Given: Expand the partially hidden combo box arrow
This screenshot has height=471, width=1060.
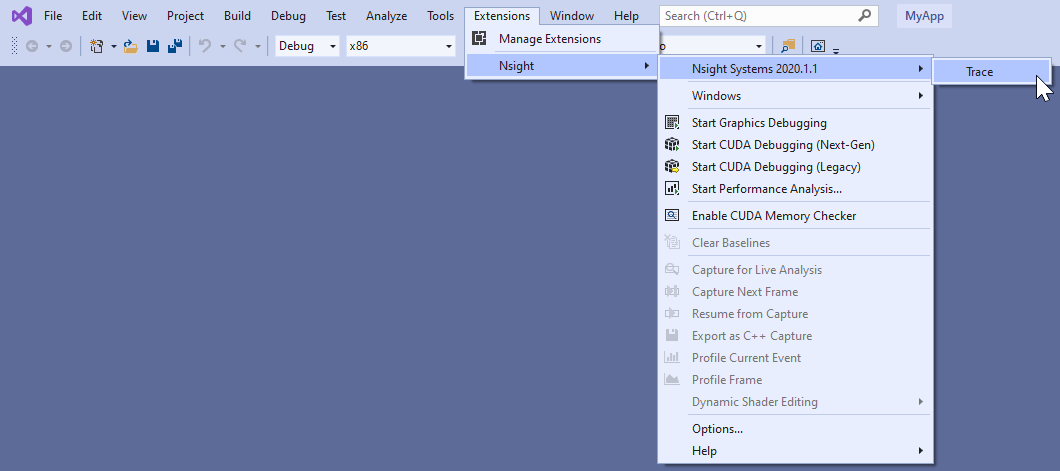Looking at the screenshot, I should [x=759, y=46].
